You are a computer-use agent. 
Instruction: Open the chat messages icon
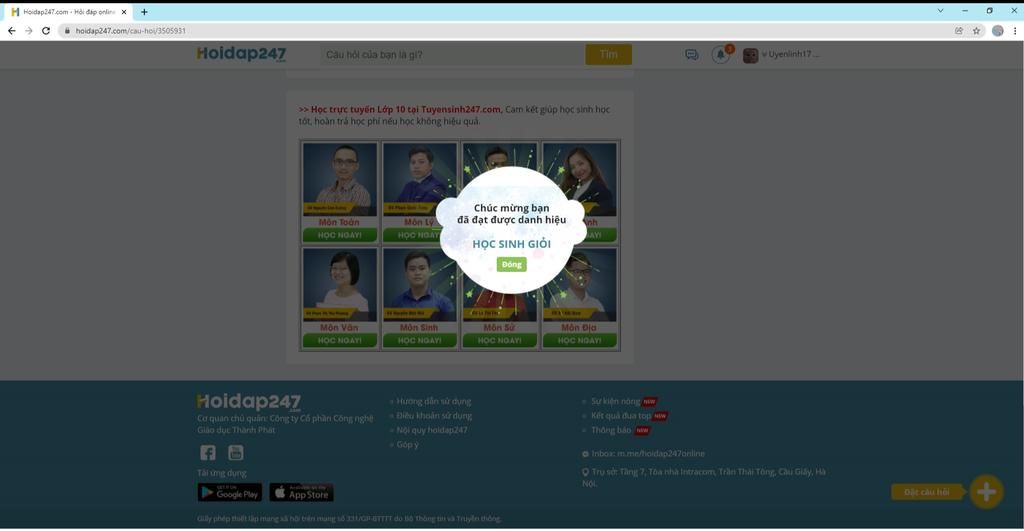[692, 55]
